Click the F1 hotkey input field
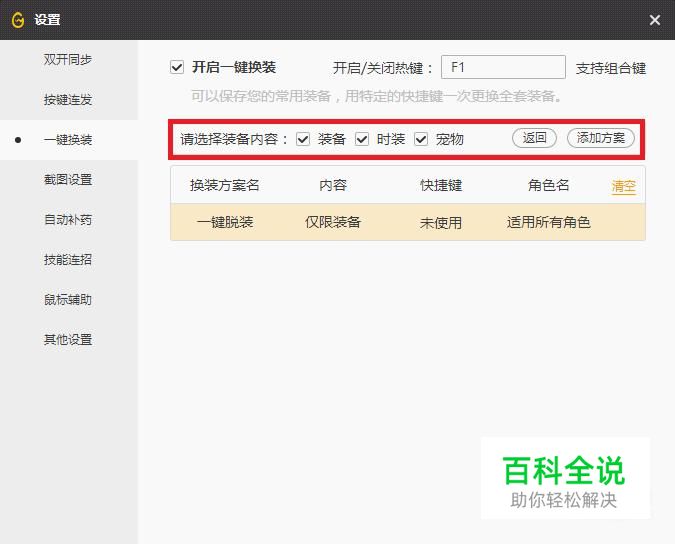The width and height of the screenshot is (675, 544). [x=503, y=67]
